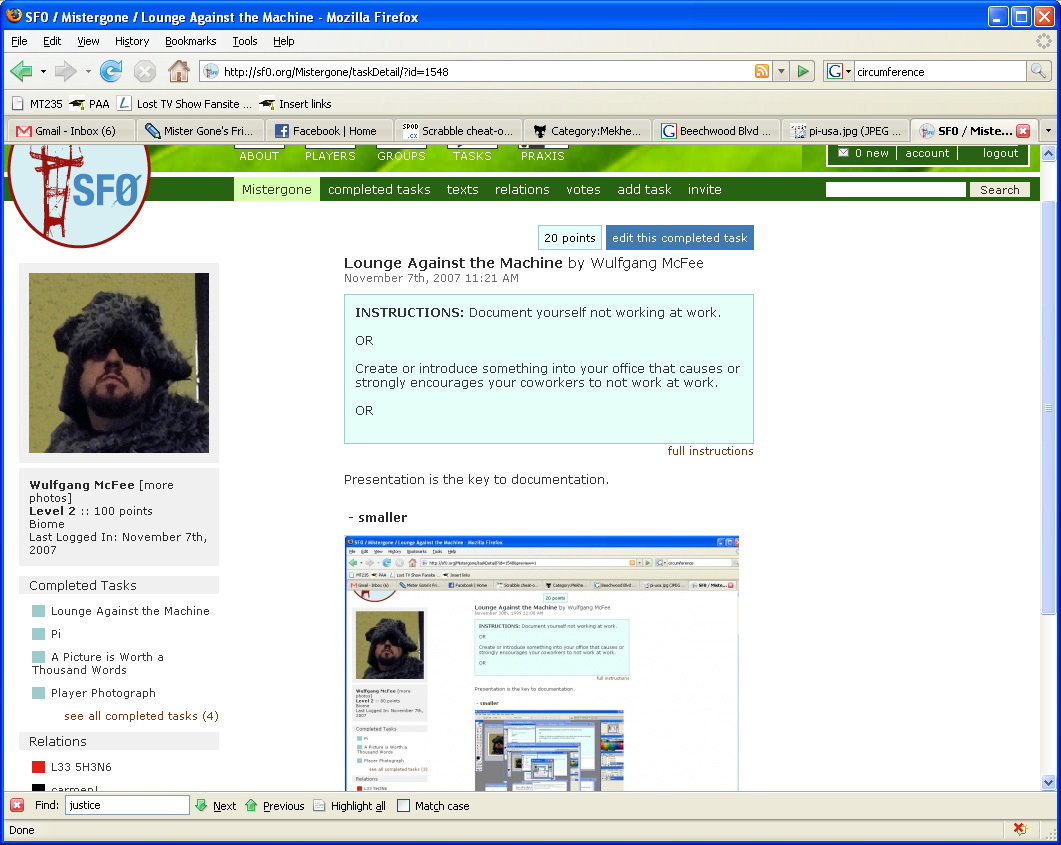Open the Tools menu

[x=245, y=41]
